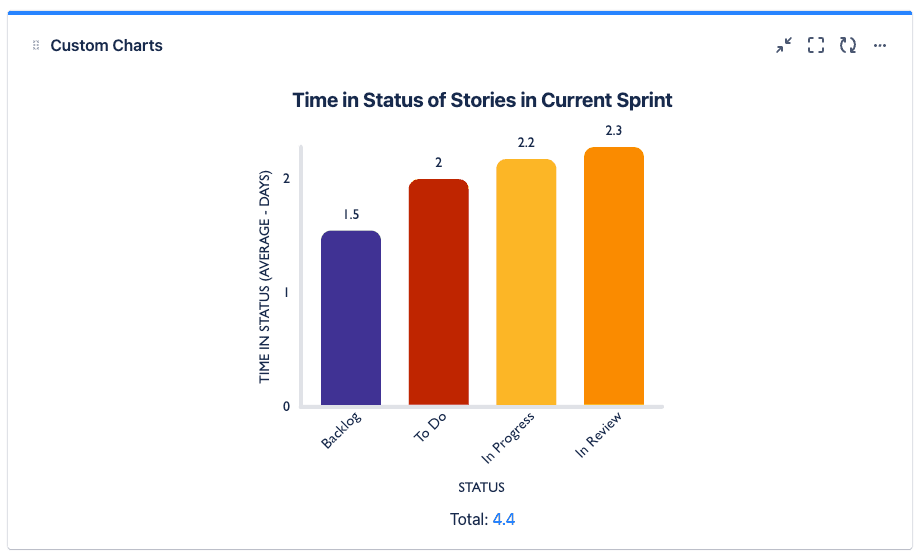Open the more options ellipsis menu

coord(880,45)
